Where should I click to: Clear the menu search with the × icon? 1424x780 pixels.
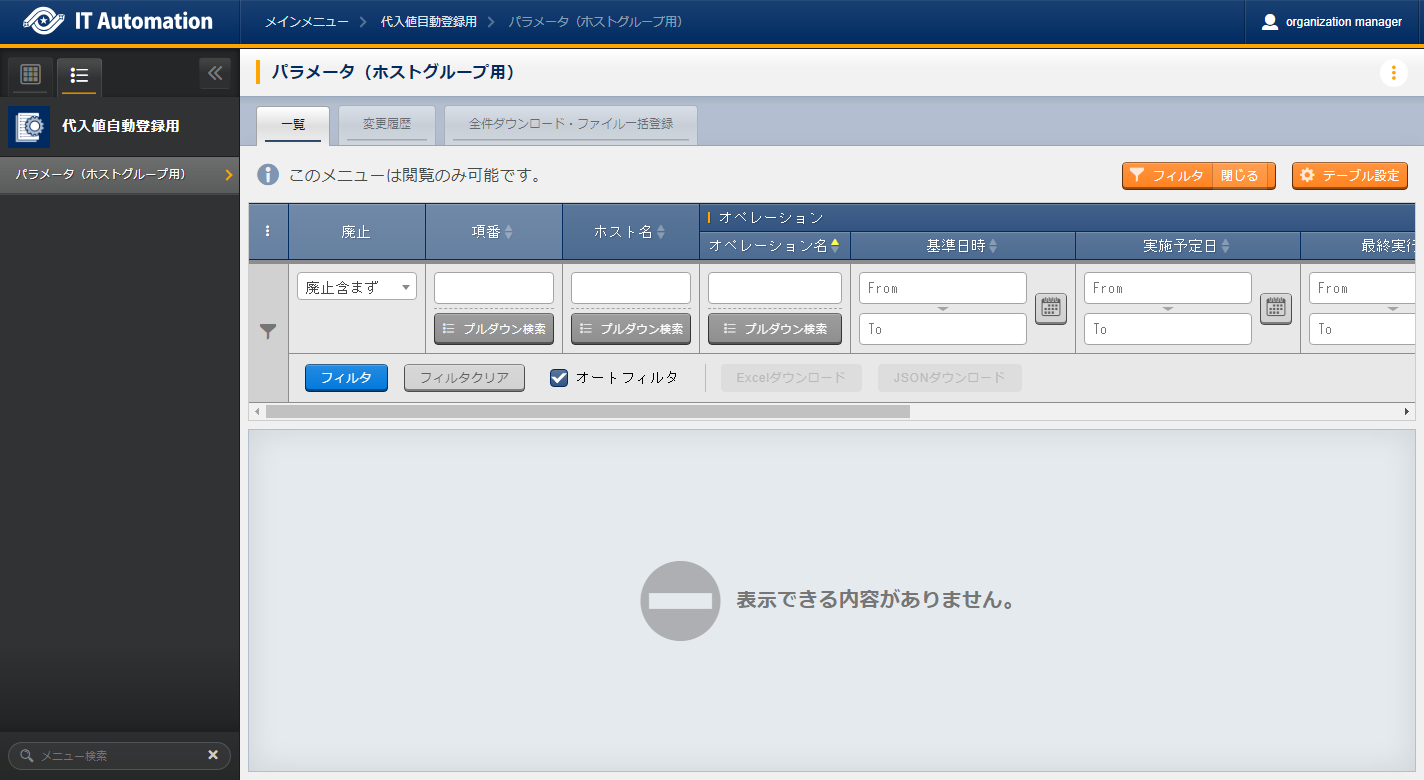point(212,756)
